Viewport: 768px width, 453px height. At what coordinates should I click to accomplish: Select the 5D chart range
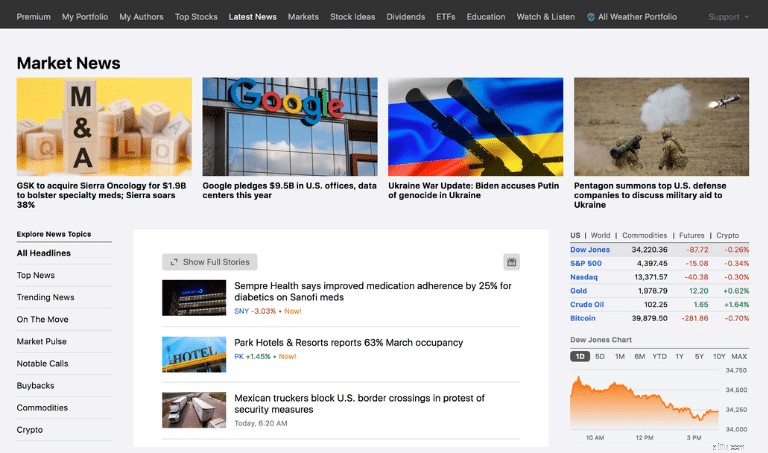600,357
